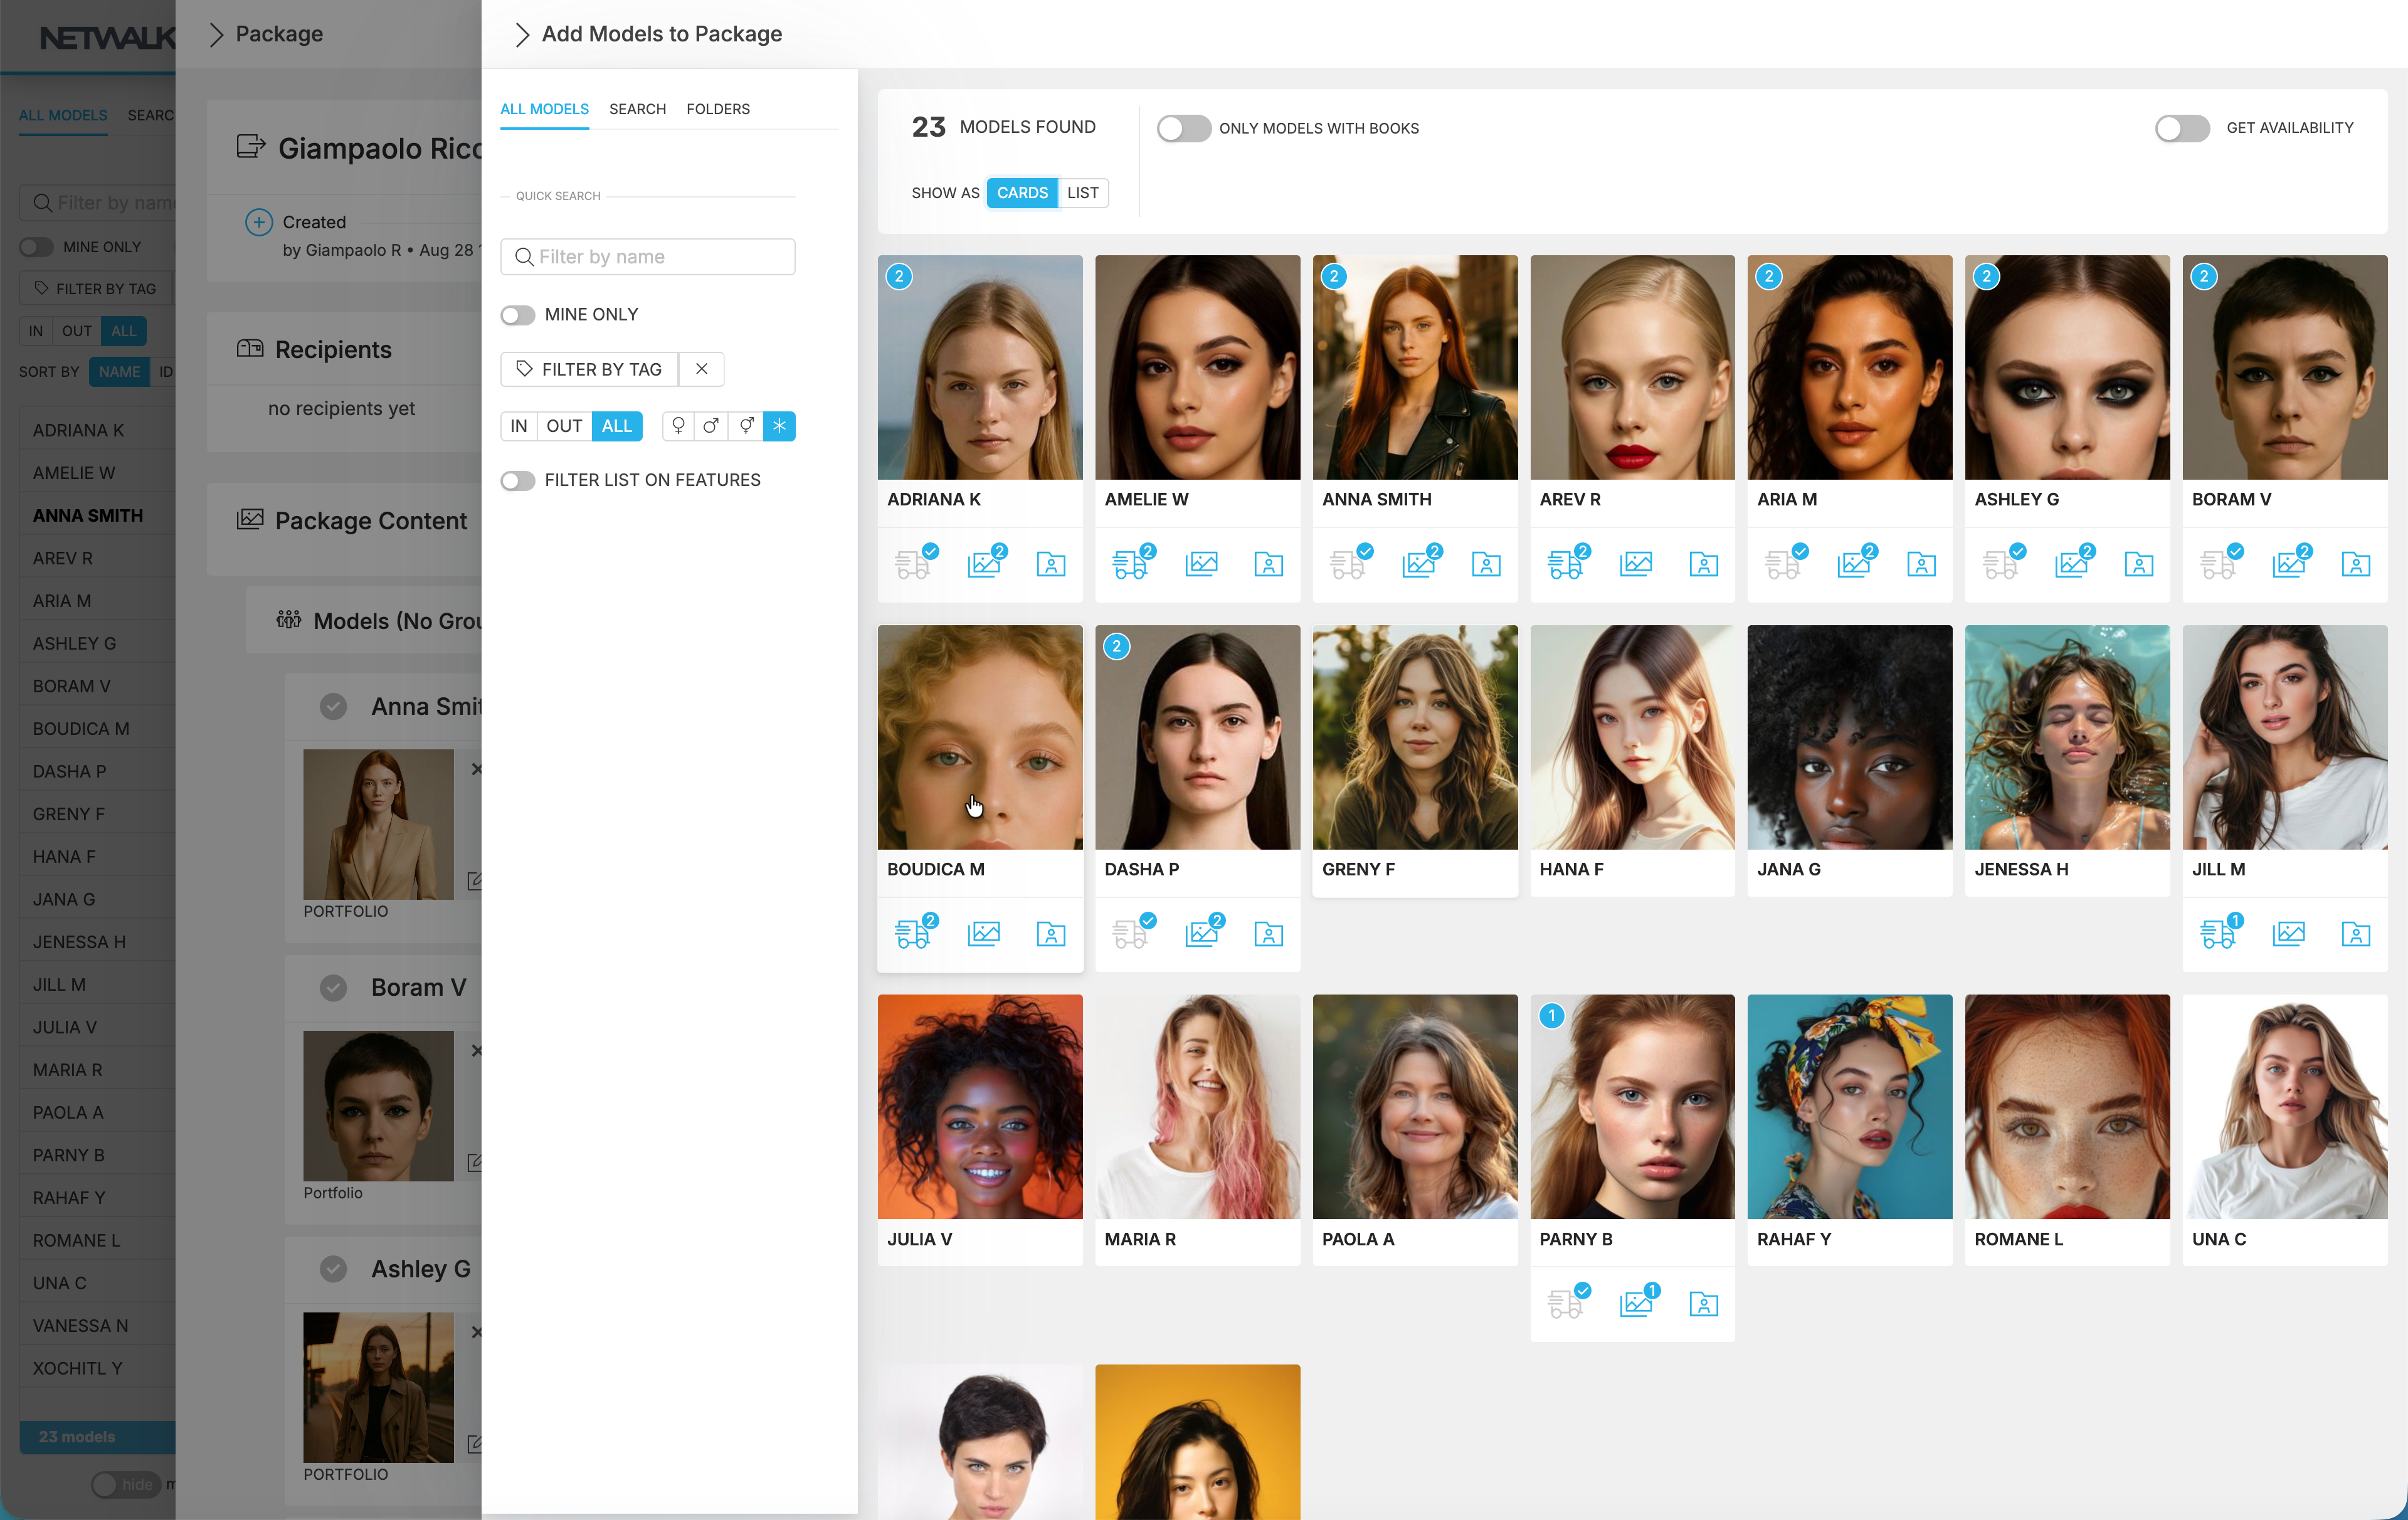Click the images badge icon under Amelie W
Viewport: 2408px width, 1520px height.
pos(1200,562)
